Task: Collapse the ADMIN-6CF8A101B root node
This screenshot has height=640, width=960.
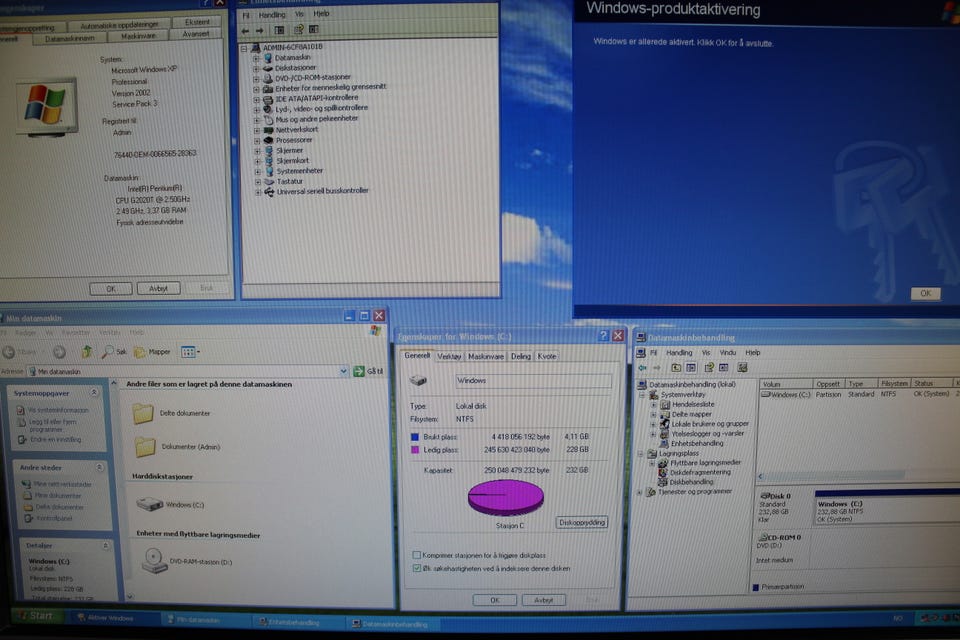Action: 244,47
